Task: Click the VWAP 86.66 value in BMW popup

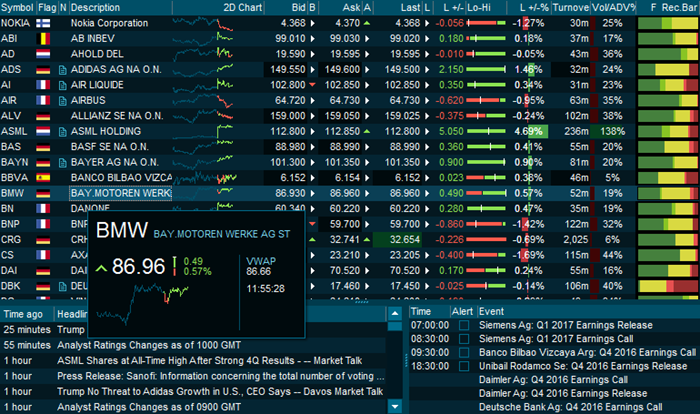Action: (x=258, y=272)
